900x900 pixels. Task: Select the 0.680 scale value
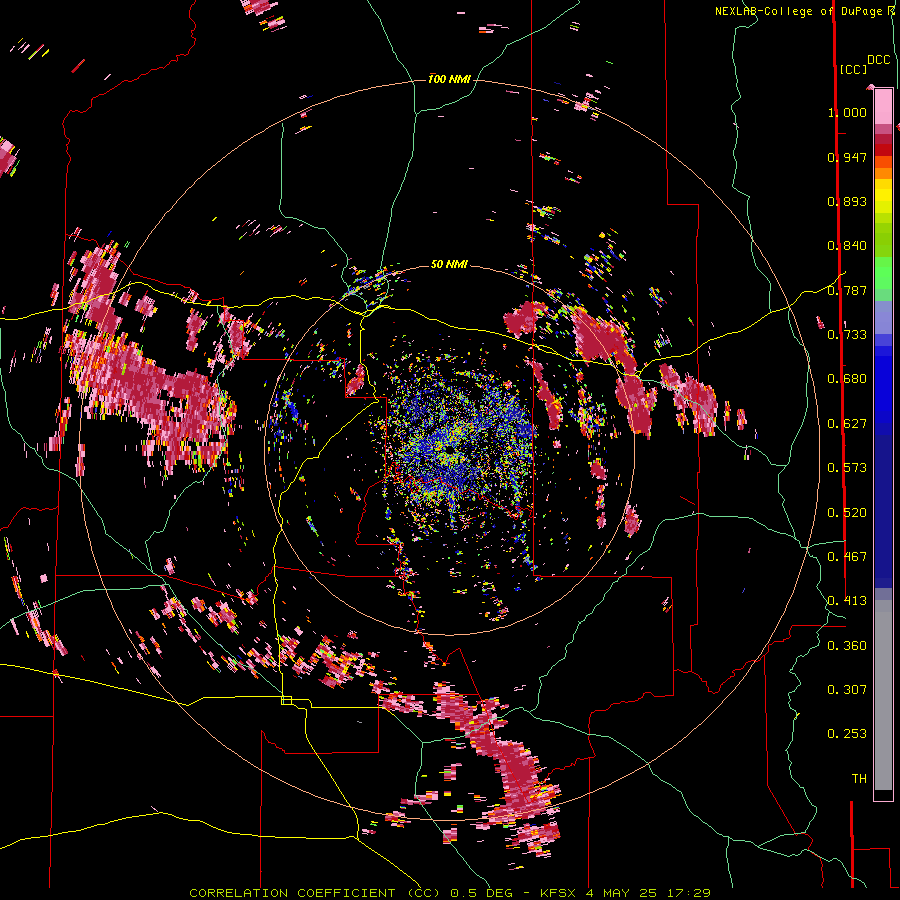point(847,379)
